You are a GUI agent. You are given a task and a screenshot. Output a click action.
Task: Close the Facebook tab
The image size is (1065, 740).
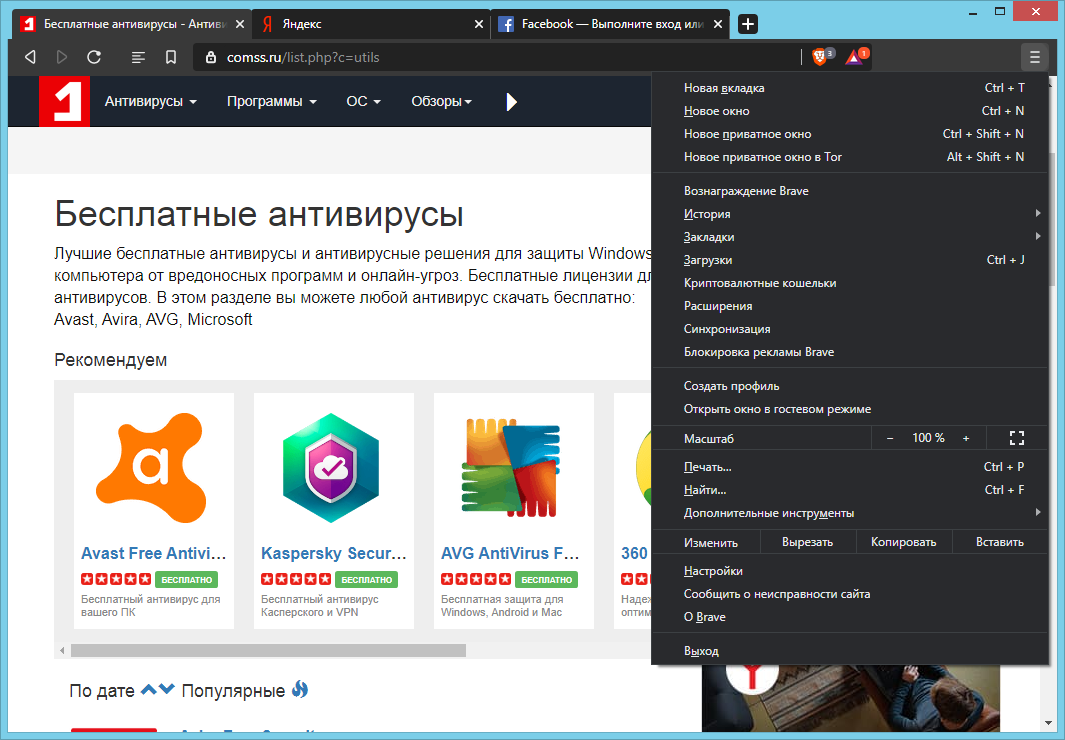tap(719, 24)
